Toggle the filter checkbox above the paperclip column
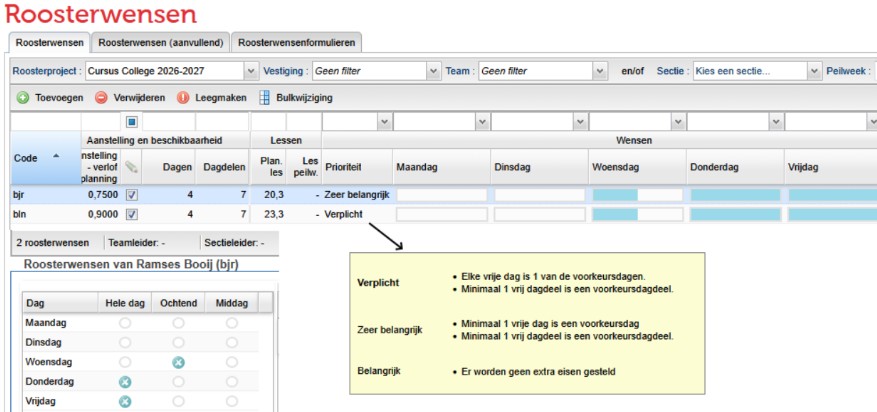877x412 pixels. (132, 122)
